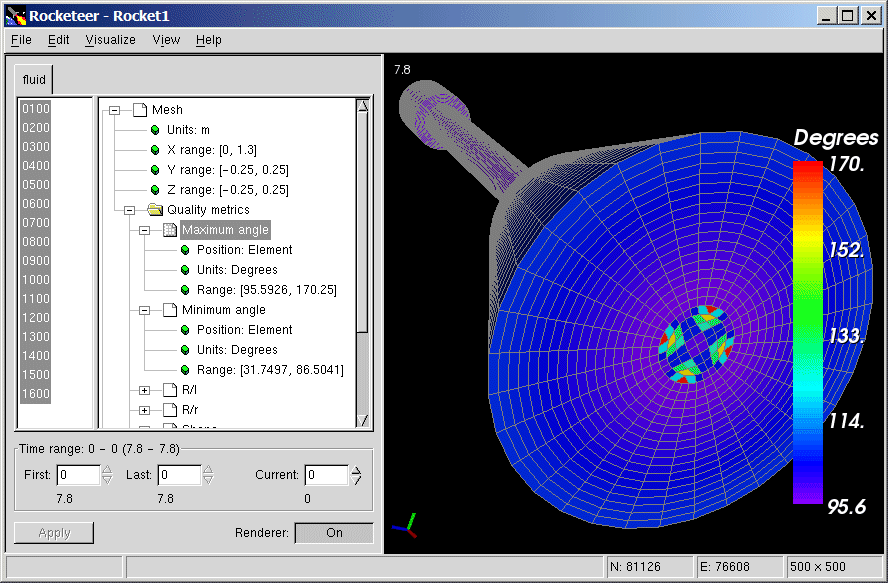Click the green bullet beside Units: m
The width and height of the screenshot is (888, 583).
155,130
